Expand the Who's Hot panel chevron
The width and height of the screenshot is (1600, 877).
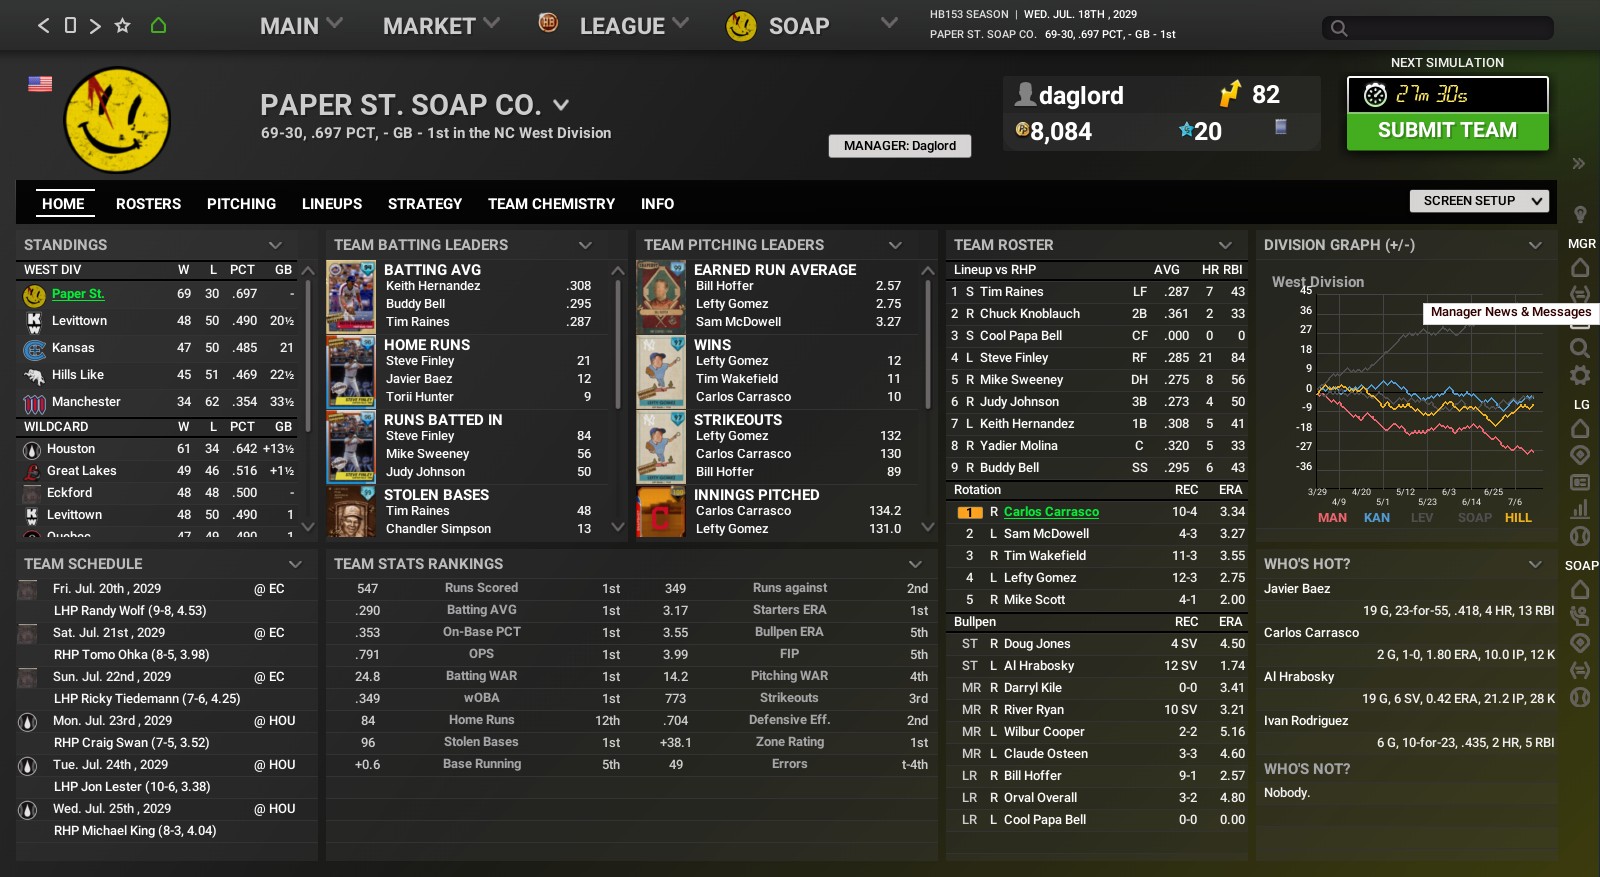[x=1535, y=564]
